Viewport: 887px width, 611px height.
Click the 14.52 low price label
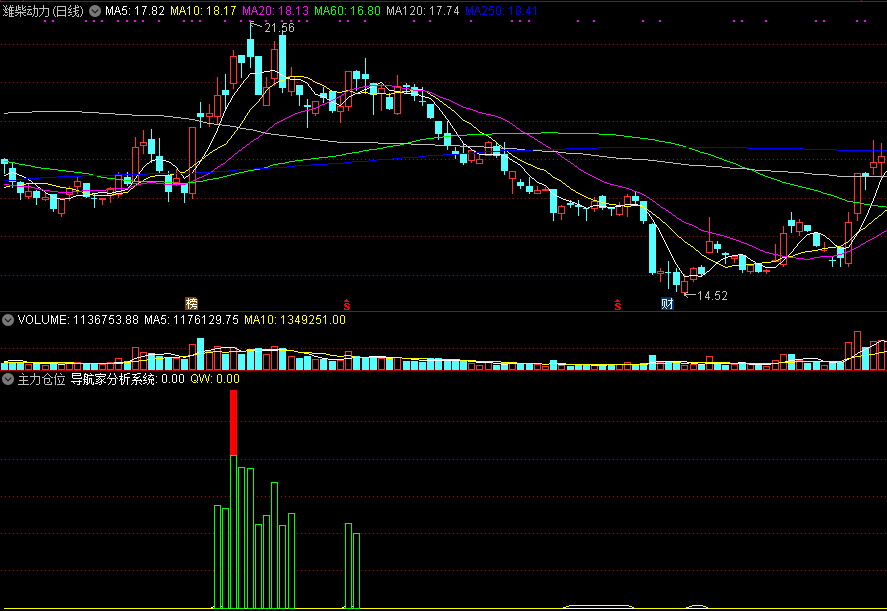[x=712, y=296]
